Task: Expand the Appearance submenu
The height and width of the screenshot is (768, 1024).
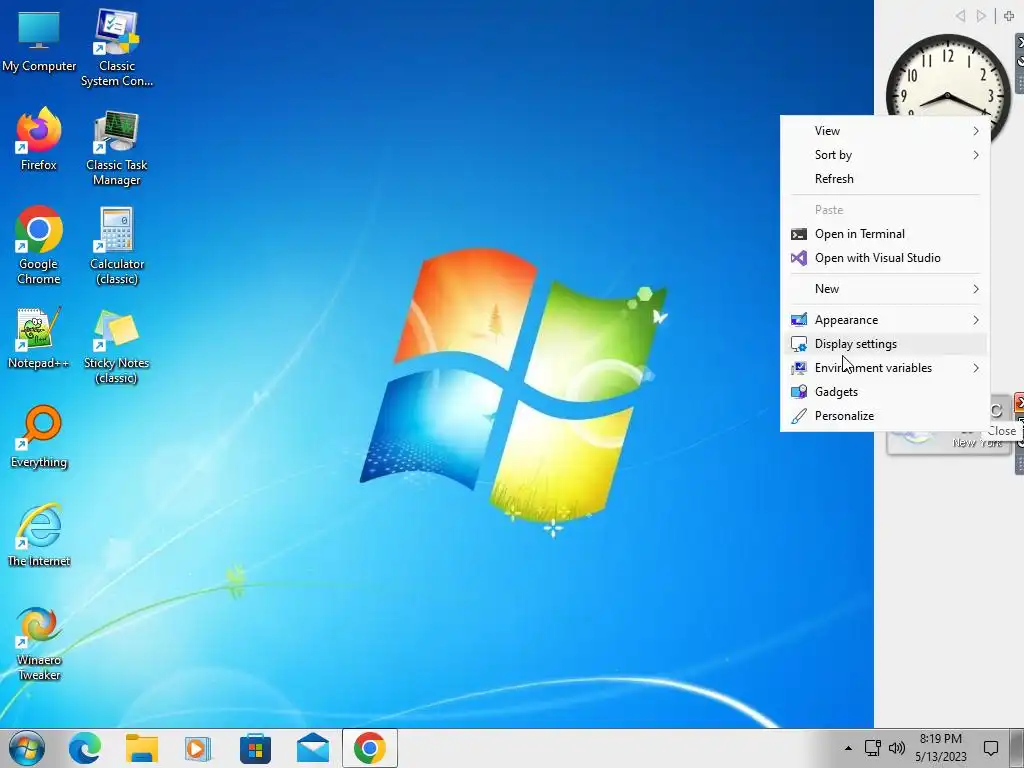Action: [x=885, y=320]
